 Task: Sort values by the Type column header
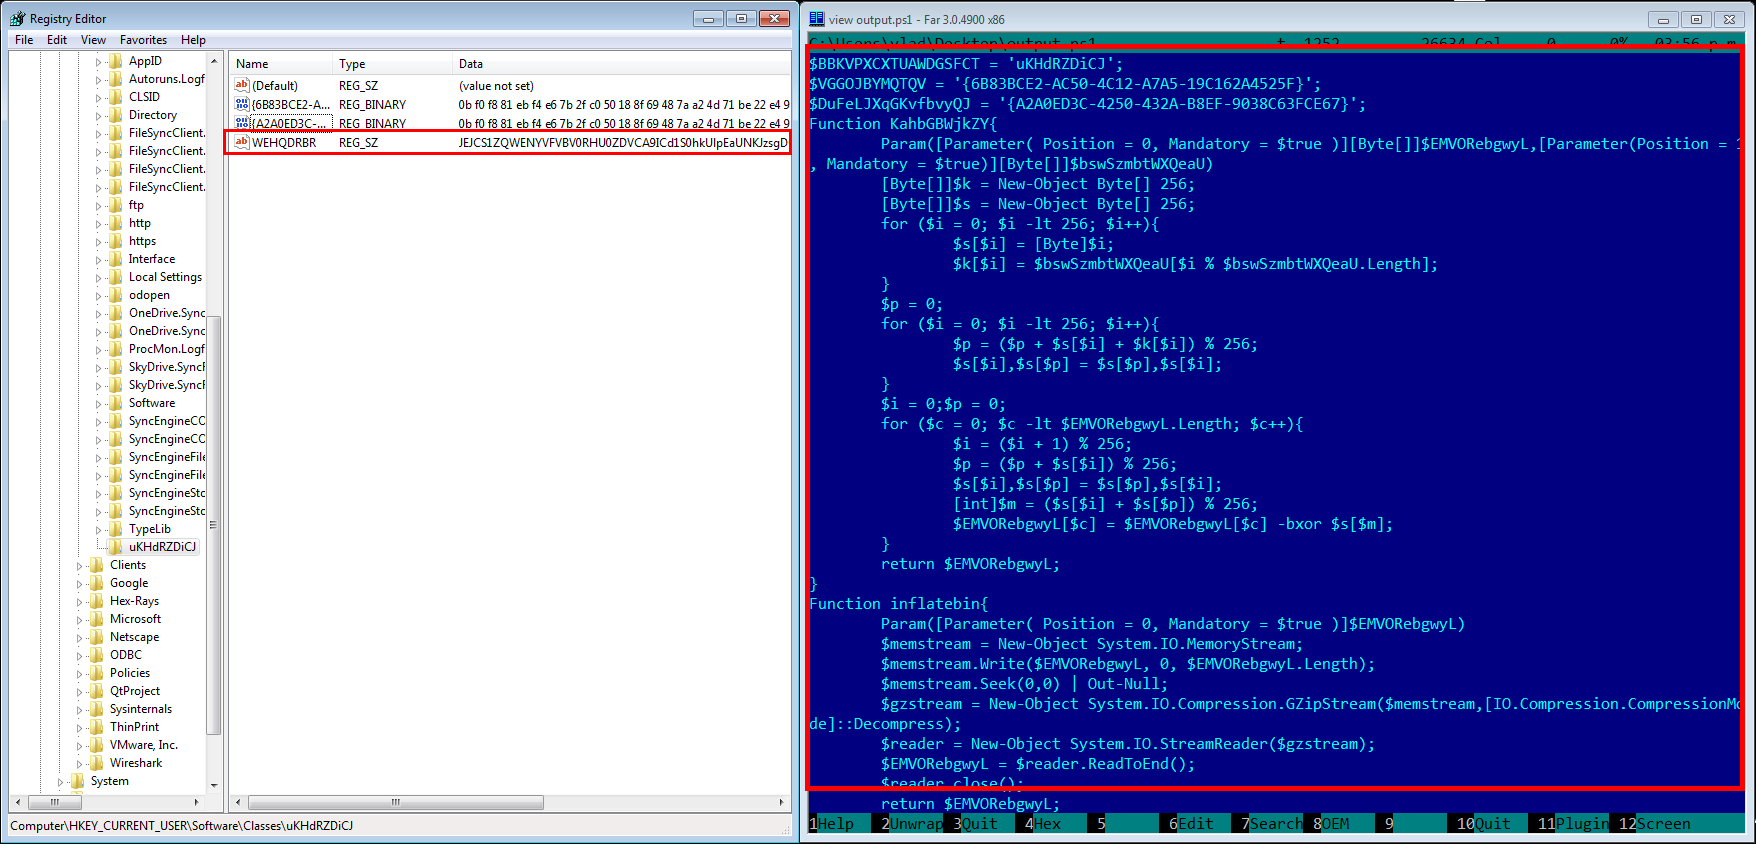[392, 64]
